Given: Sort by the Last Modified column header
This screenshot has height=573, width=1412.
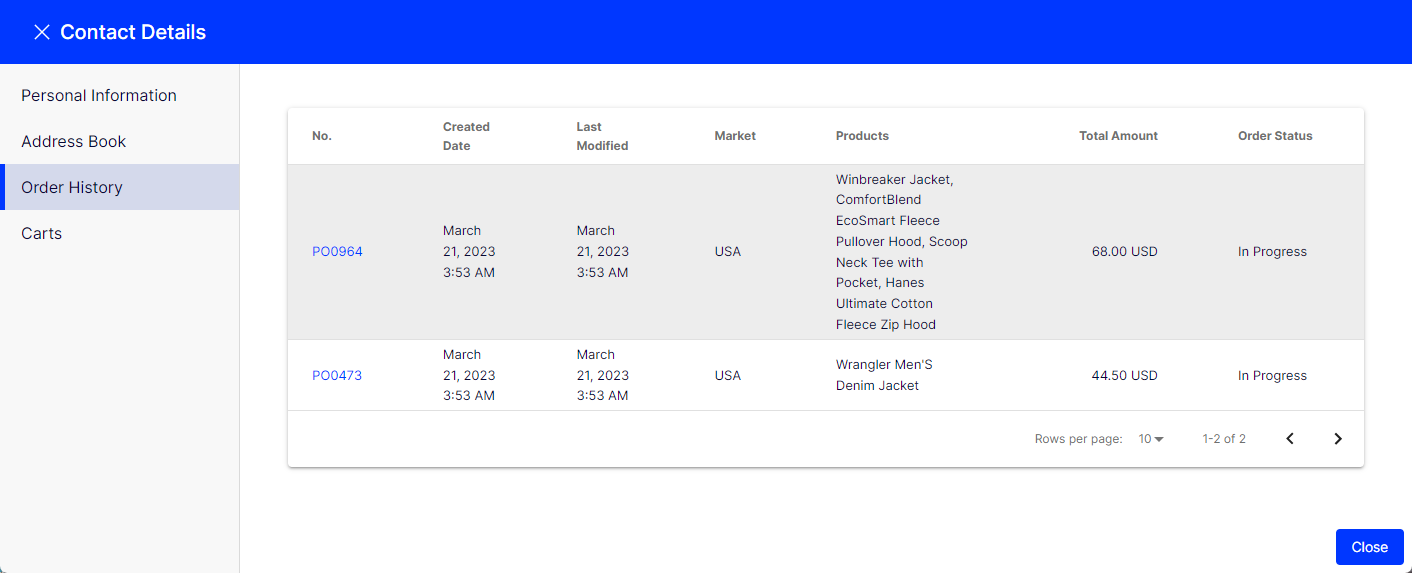Looking at the screenshot, I should pos(602,136).
